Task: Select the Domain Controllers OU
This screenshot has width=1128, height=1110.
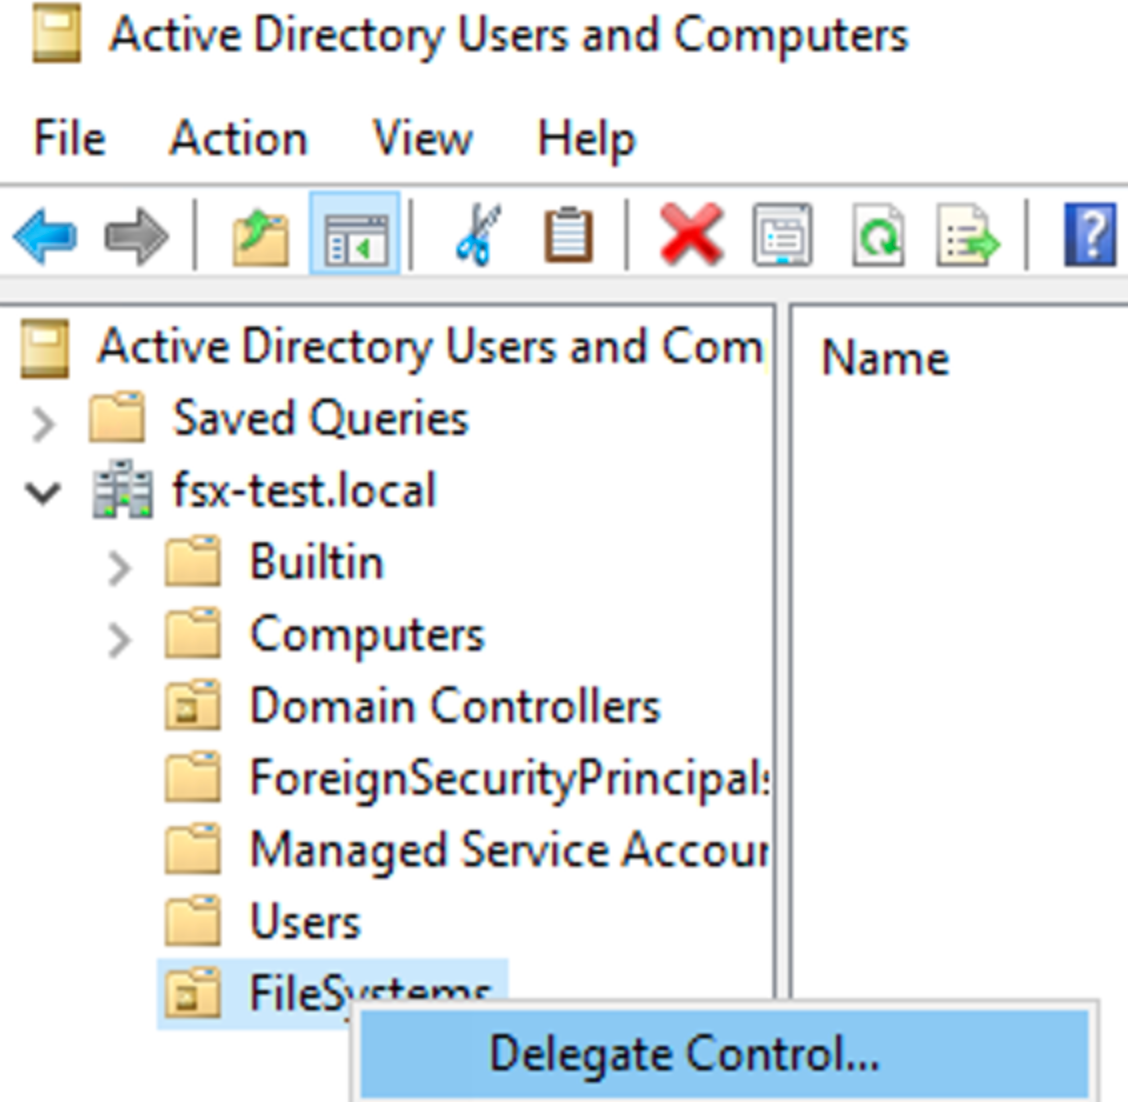Action: coord(455,705)
